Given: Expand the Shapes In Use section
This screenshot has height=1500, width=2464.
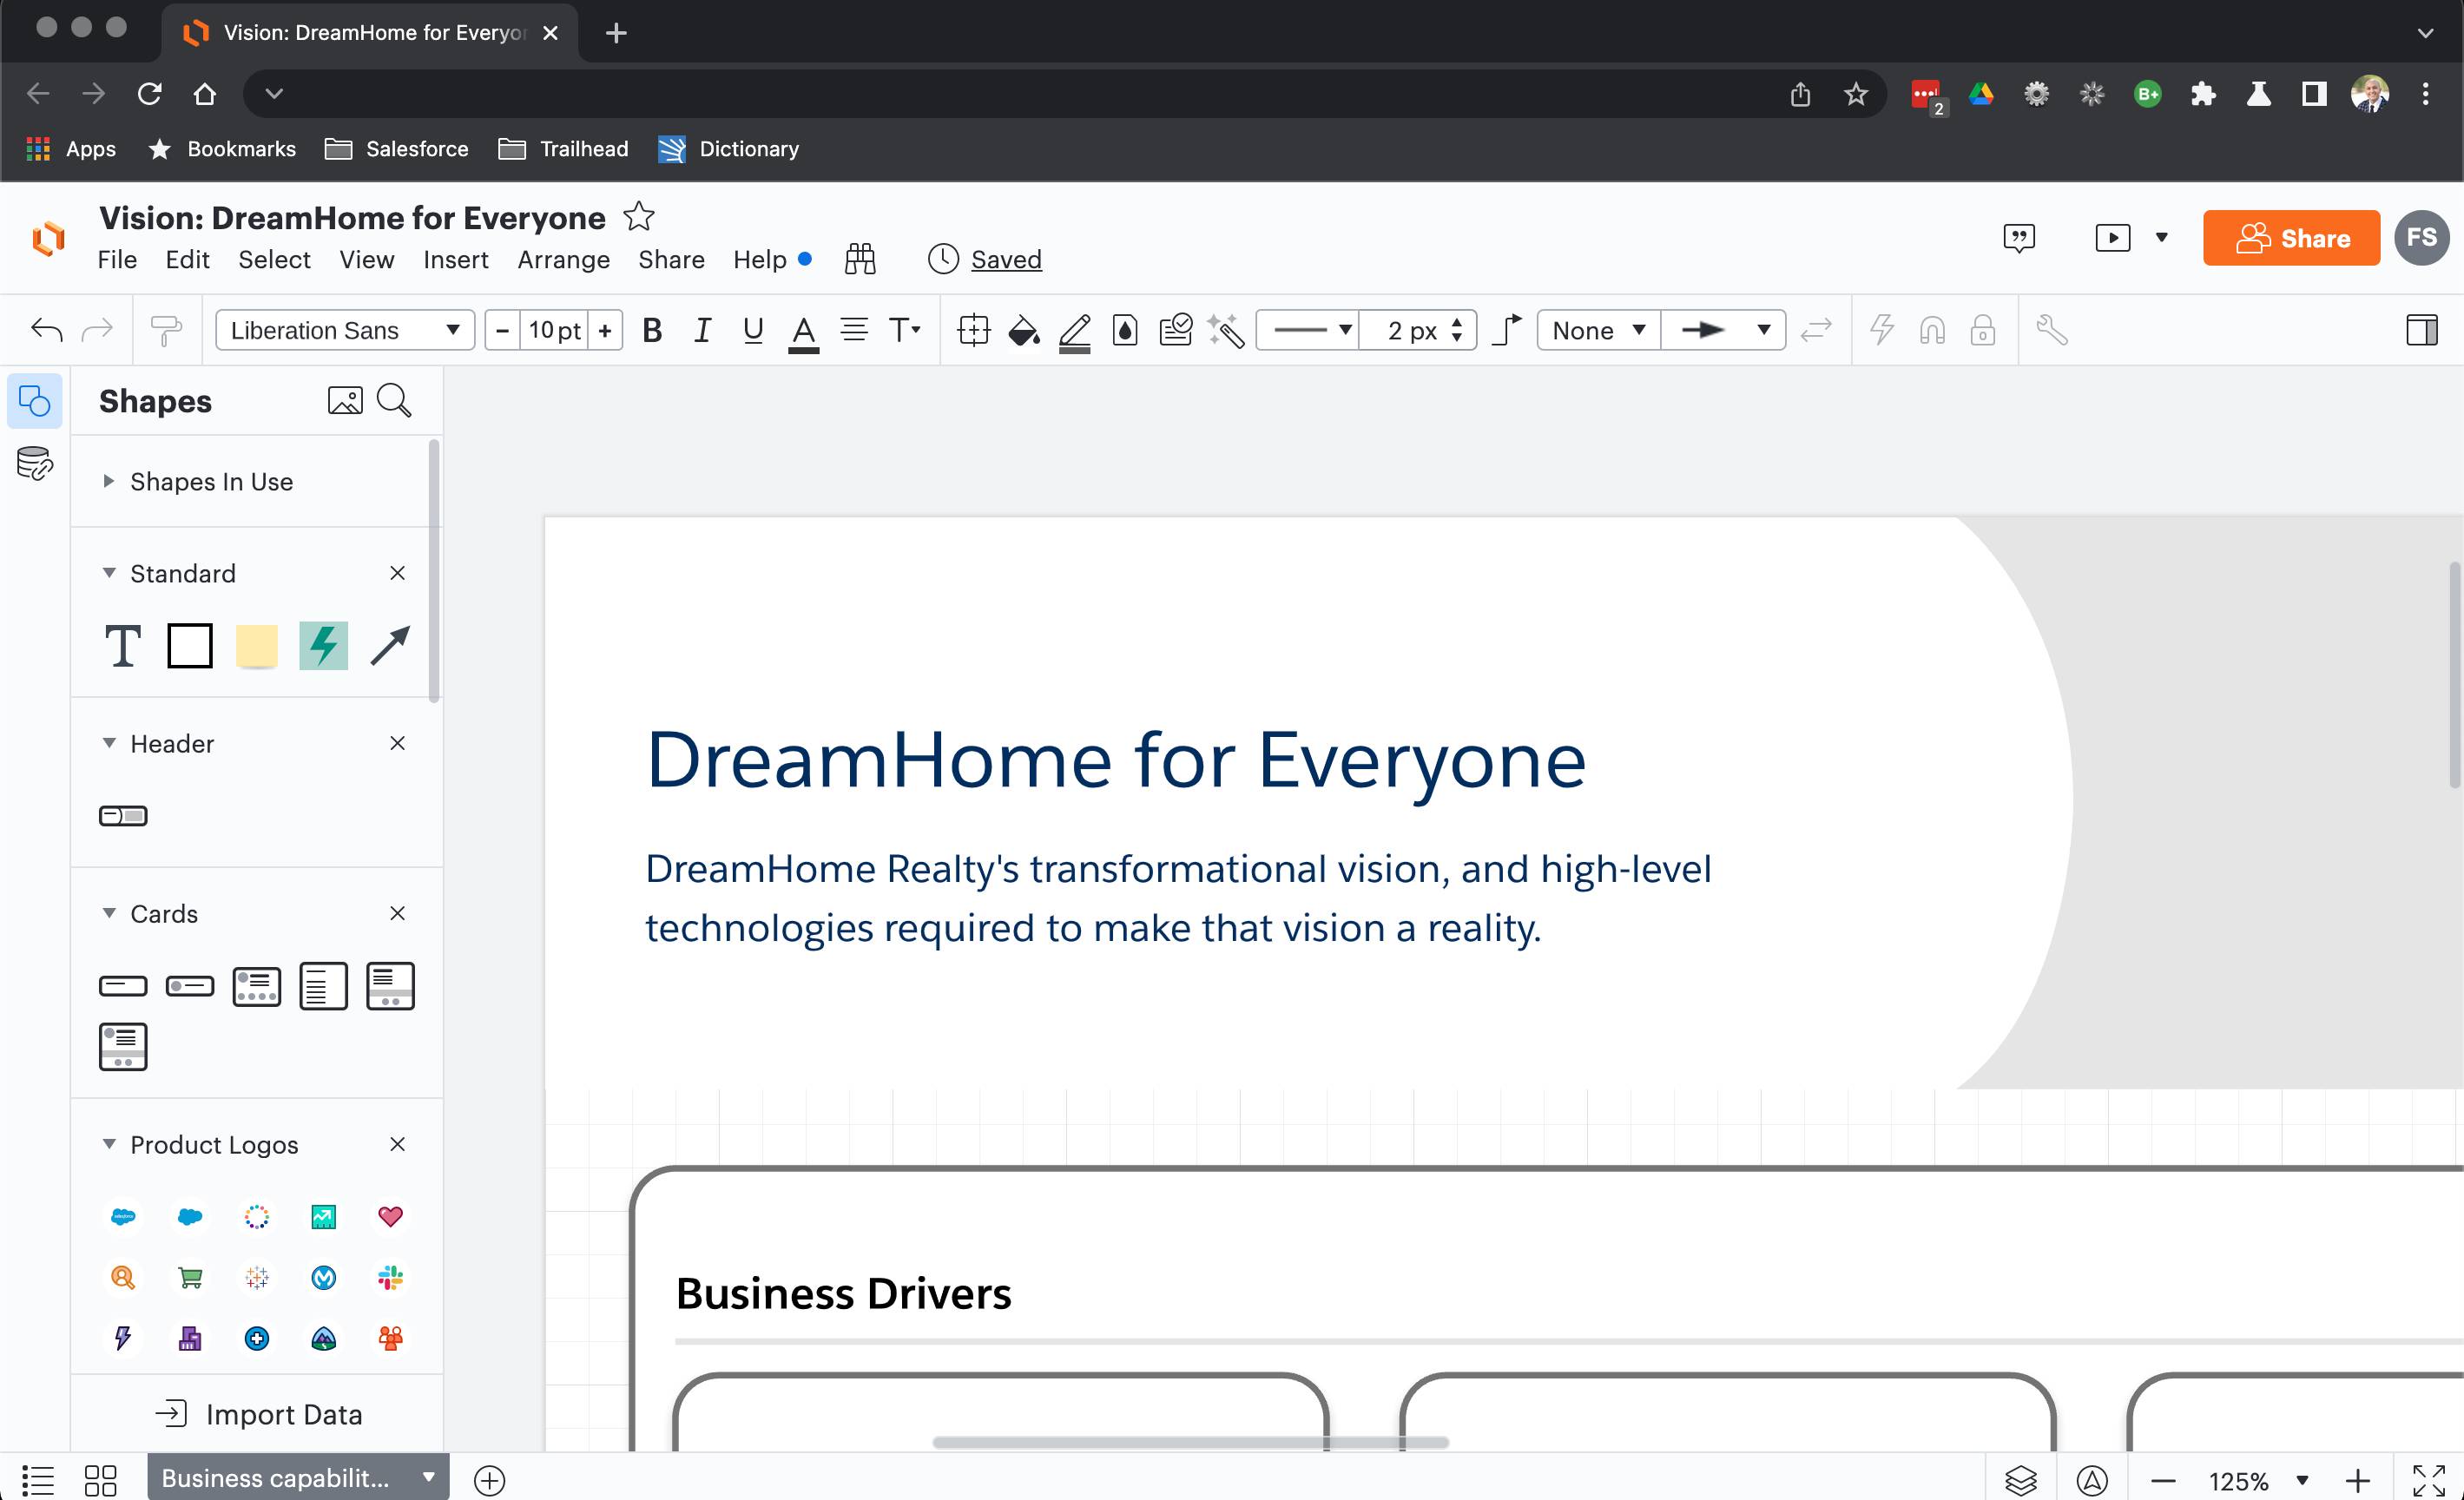Looking at the screenshot, I should 211,482.
